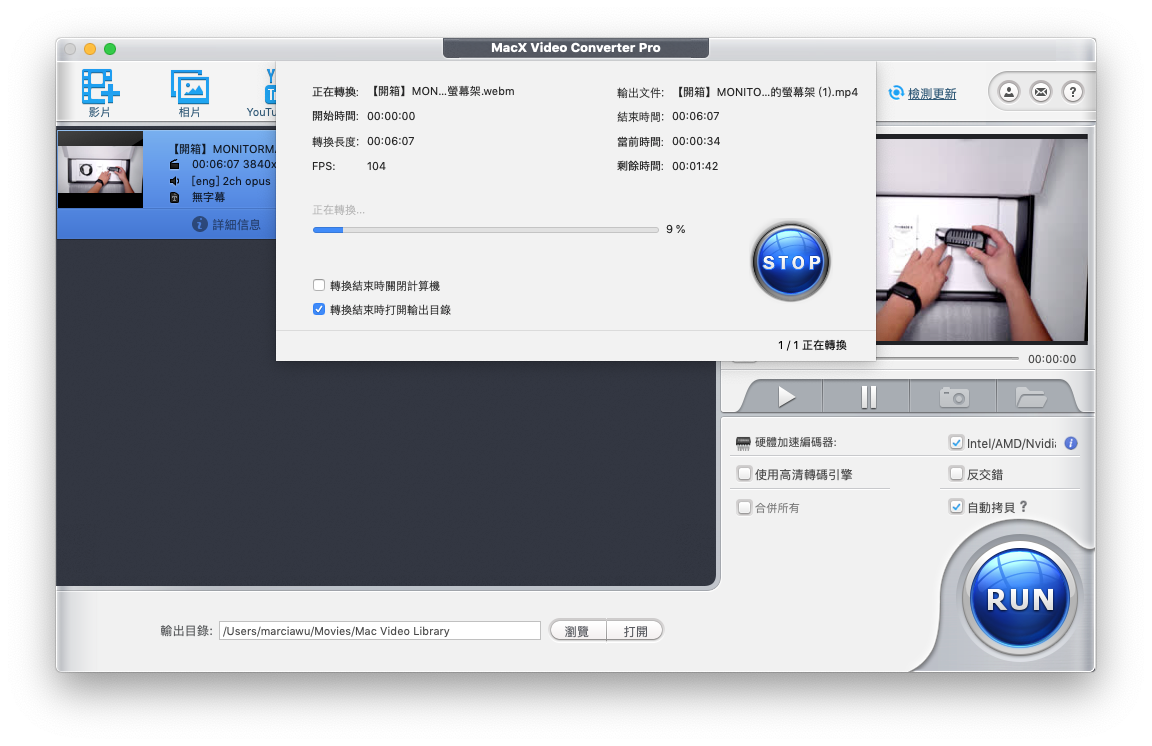Click the [eng] 2ch opus audio text
The width and height of the screenshot is (1152, 746).
coord(231,181)
